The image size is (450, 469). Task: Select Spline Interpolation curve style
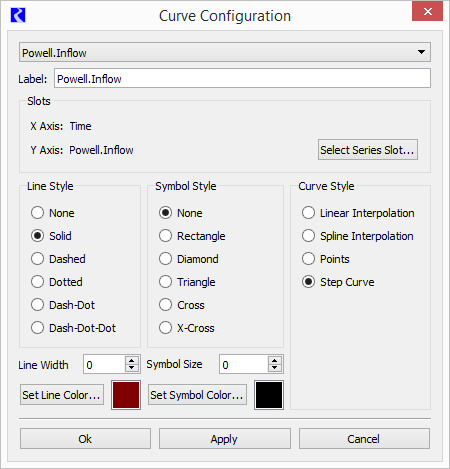coord(358,236)
